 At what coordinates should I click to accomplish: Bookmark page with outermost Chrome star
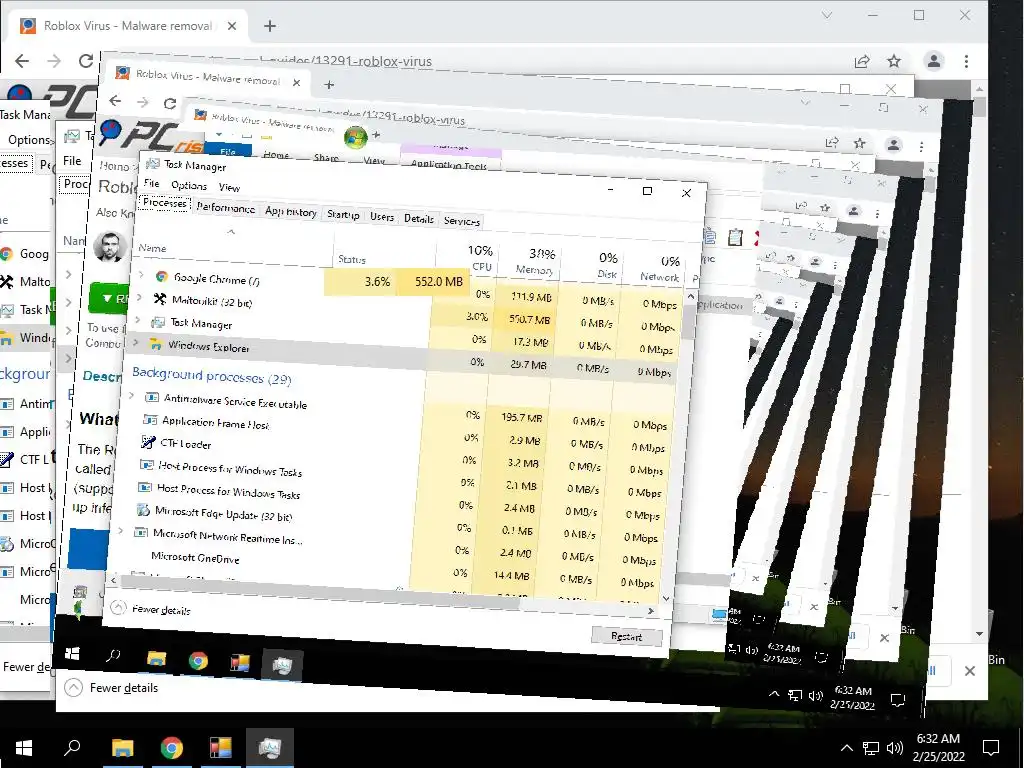(894, 61)
